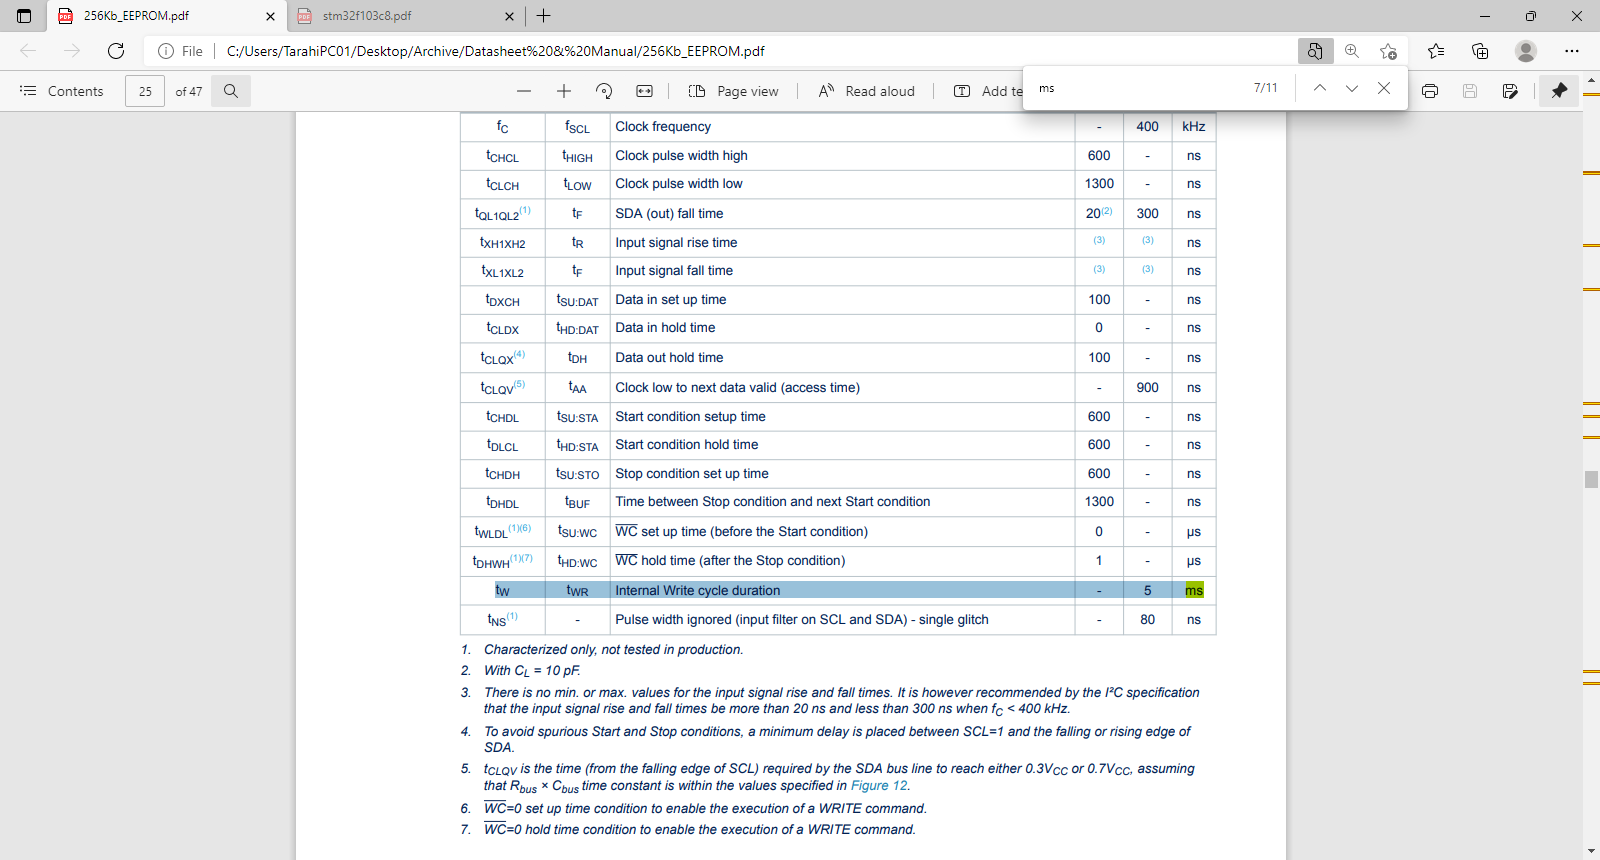Click the Add text button

tap(988, 91)
